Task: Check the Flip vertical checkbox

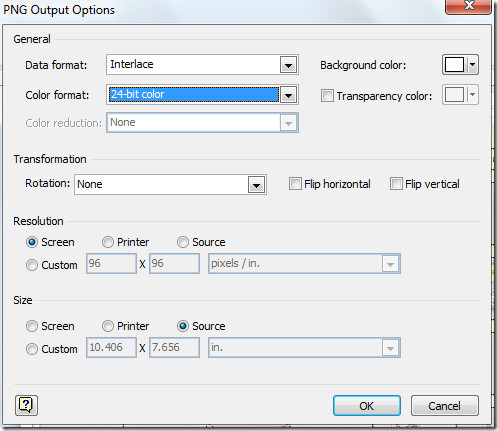Action: pyautogui.click(x=396, y=184)
